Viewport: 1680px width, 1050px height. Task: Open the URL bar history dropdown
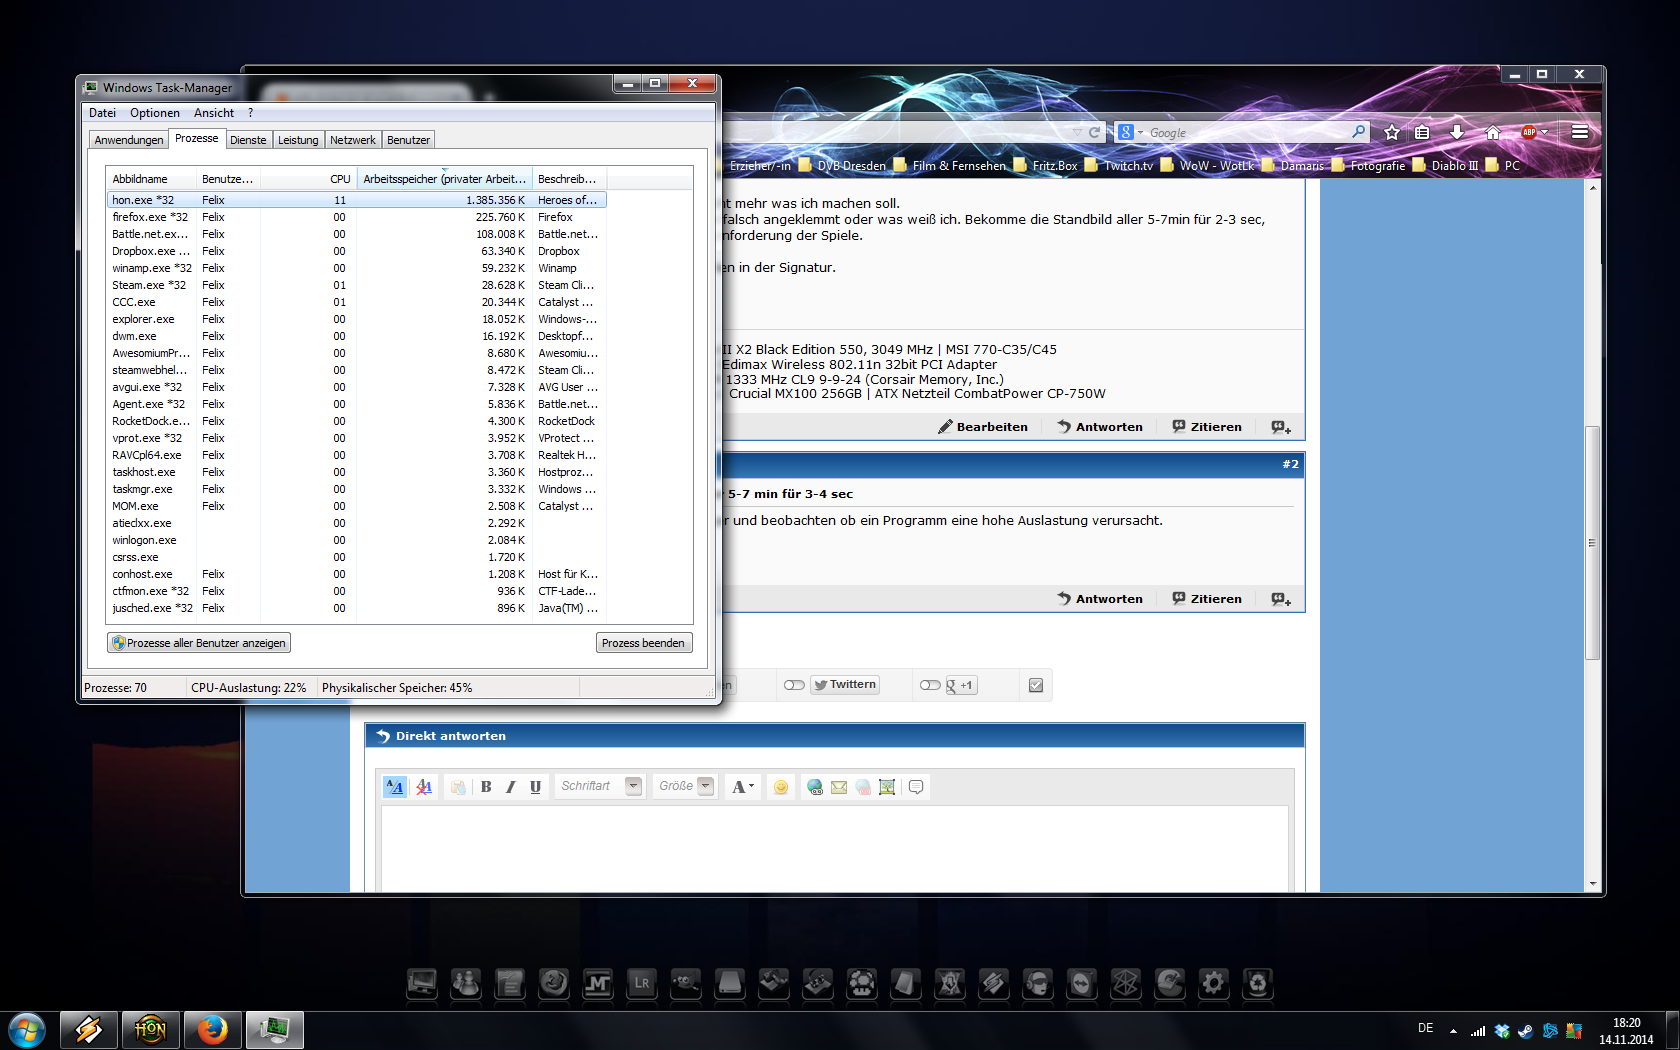(x=1077, y=132)
